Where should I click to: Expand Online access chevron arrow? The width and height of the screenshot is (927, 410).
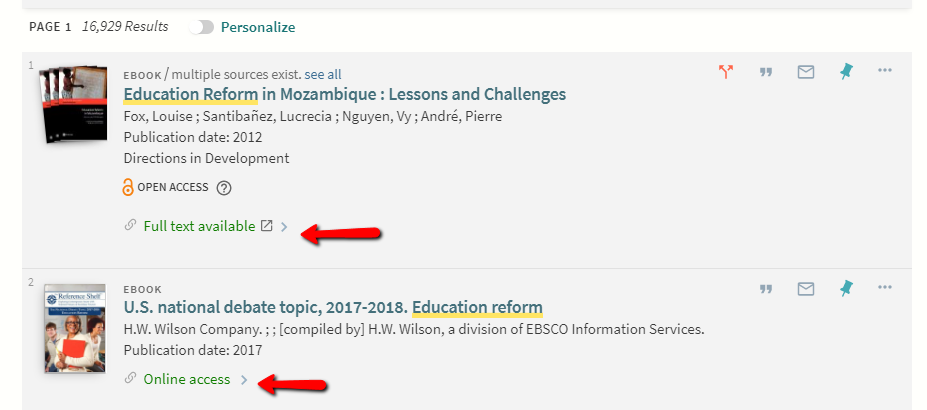(x=244, y=380)
